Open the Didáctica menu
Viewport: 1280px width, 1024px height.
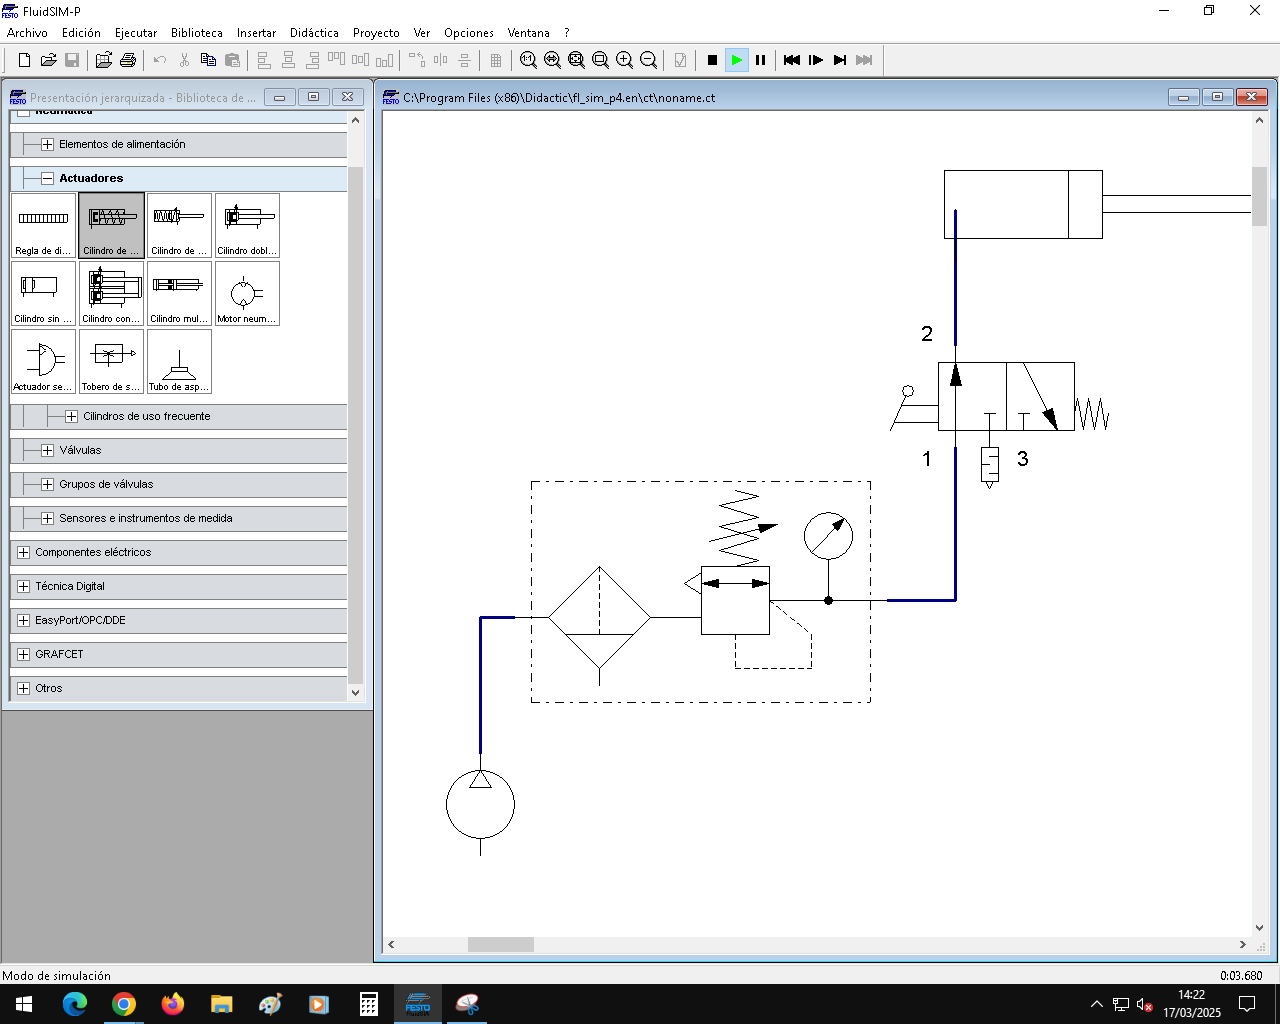(x=314, y=33)
